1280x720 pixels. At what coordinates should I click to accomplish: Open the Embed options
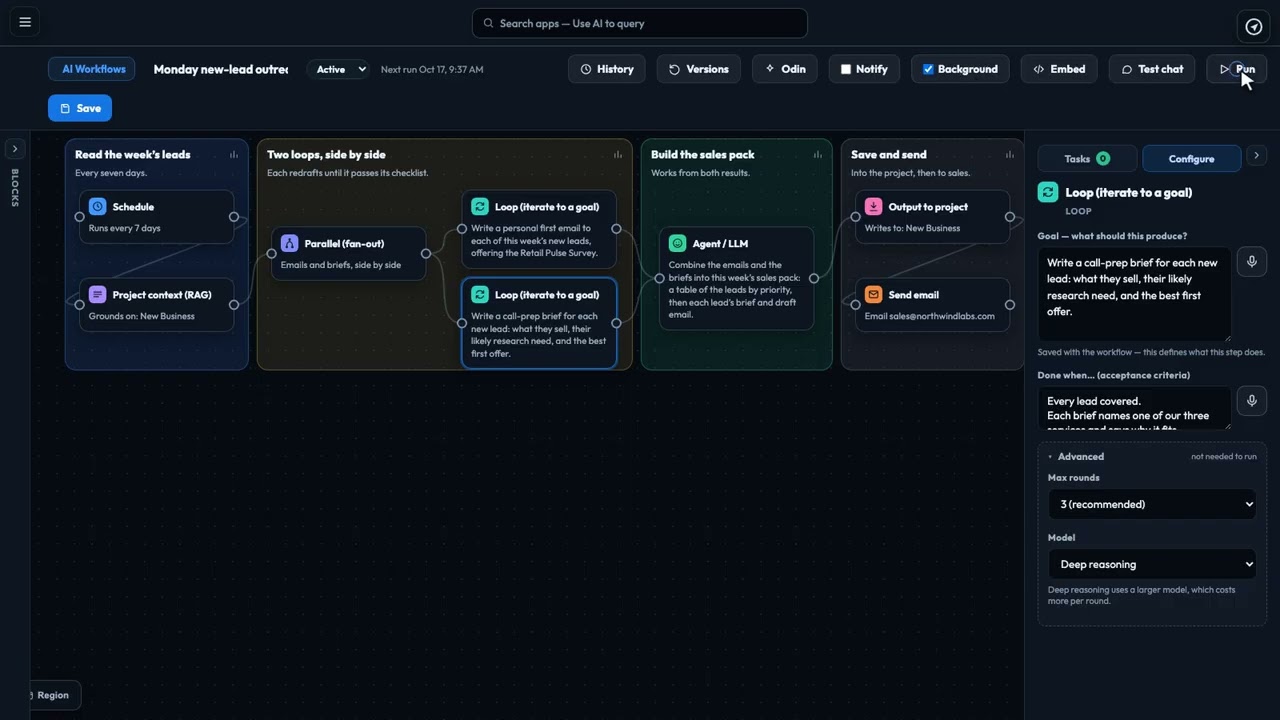[x=1059, y=69]
